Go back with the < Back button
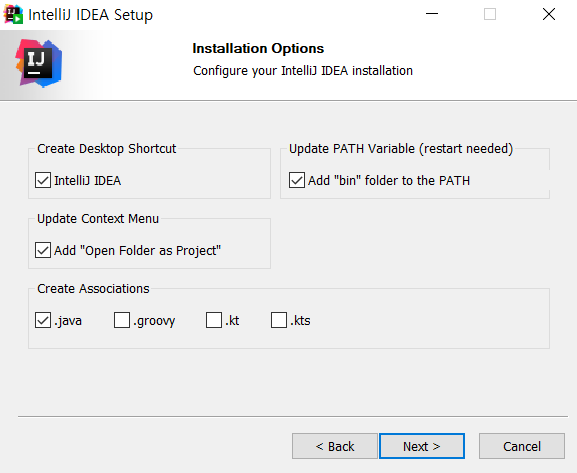 [335, 446]
